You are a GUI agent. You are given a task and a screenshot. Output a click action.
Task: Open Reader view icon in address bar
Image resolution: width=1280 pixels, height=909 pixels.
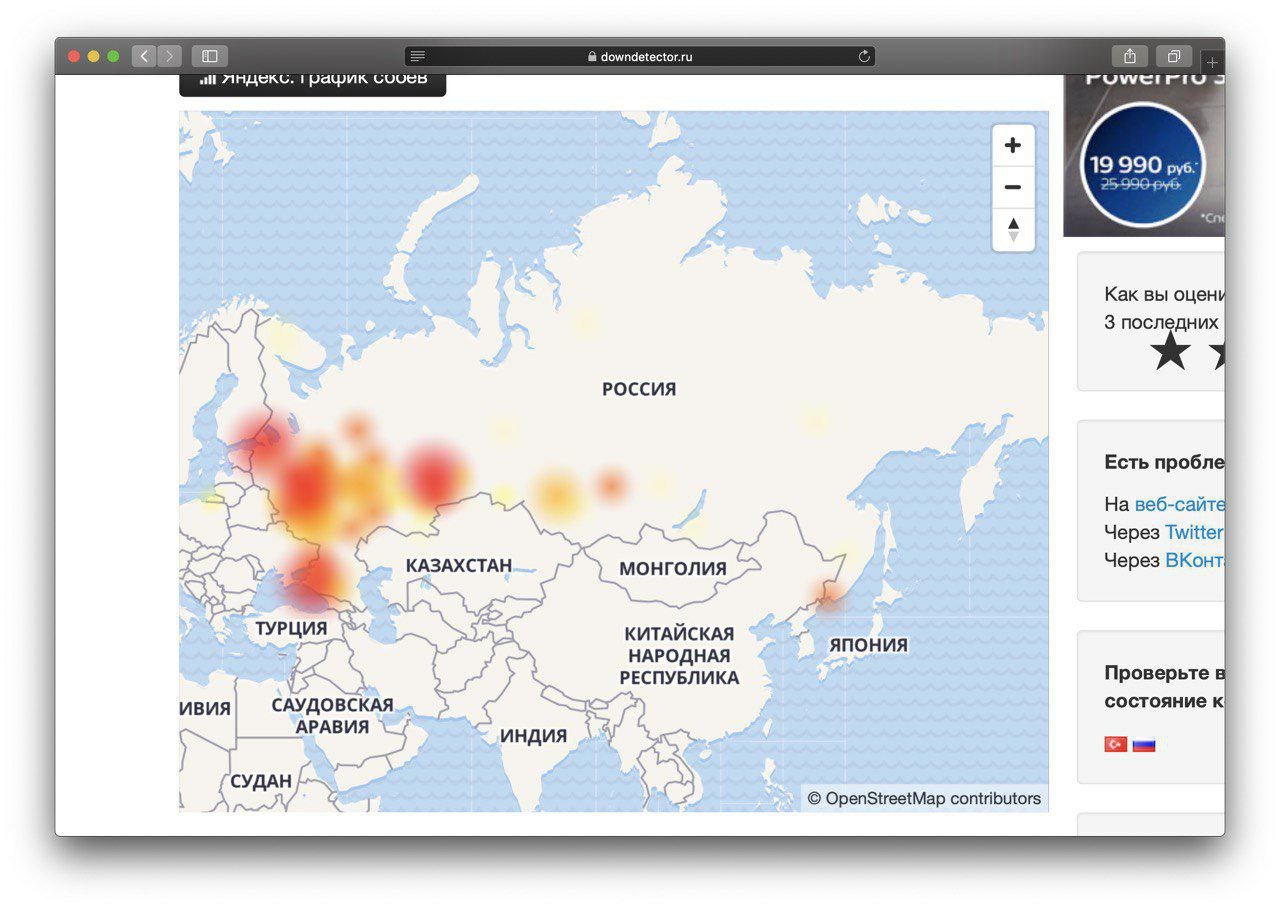418,57
